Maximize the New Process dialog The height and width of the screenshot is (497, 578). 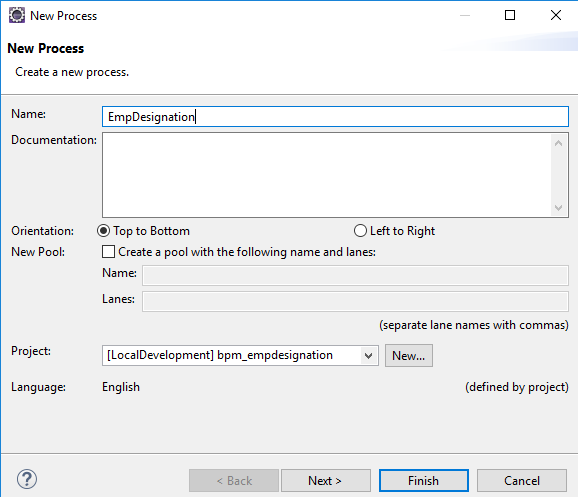[x=510, y=15]
